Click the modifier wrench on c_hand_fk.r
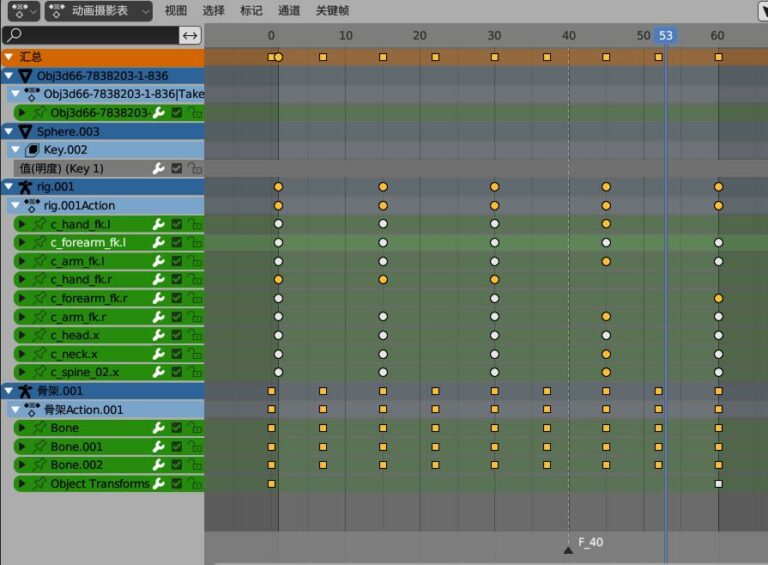 (x=158, y=280)
